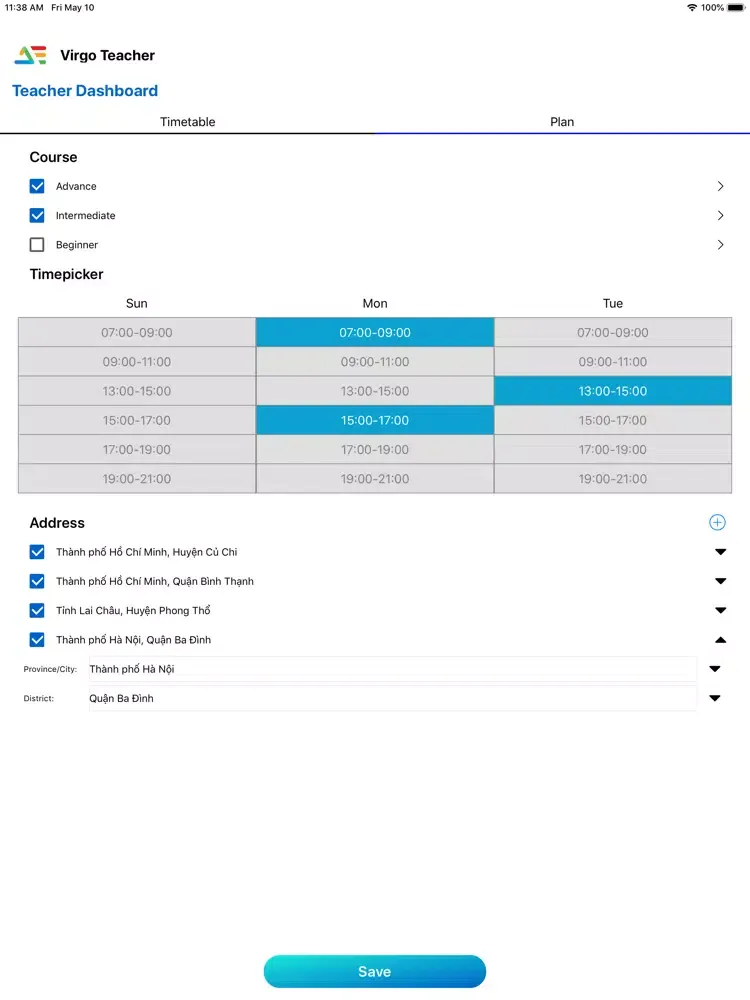Image resolution: width=750 pixels, height=1000 pixels.
Task: Uncheck the Advance course checkbox
Action: click(37, 186)
